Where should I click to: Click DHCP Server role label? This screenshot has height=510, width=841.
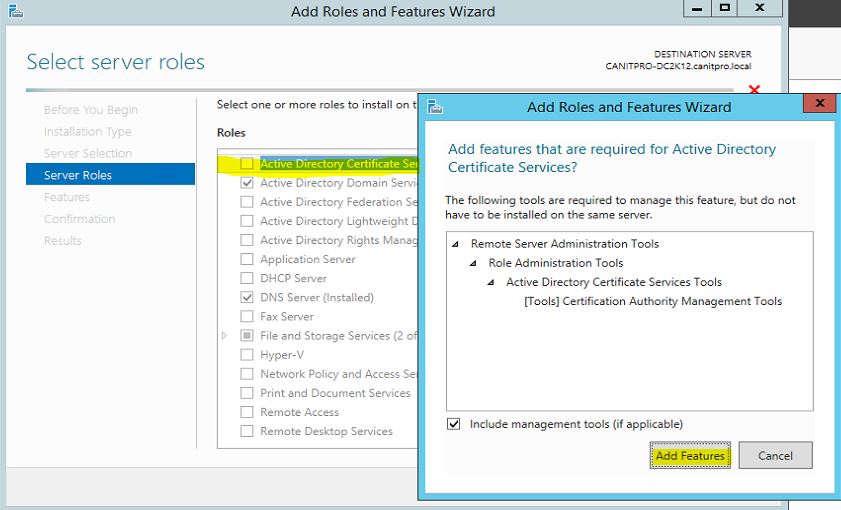tap(293, 278)
